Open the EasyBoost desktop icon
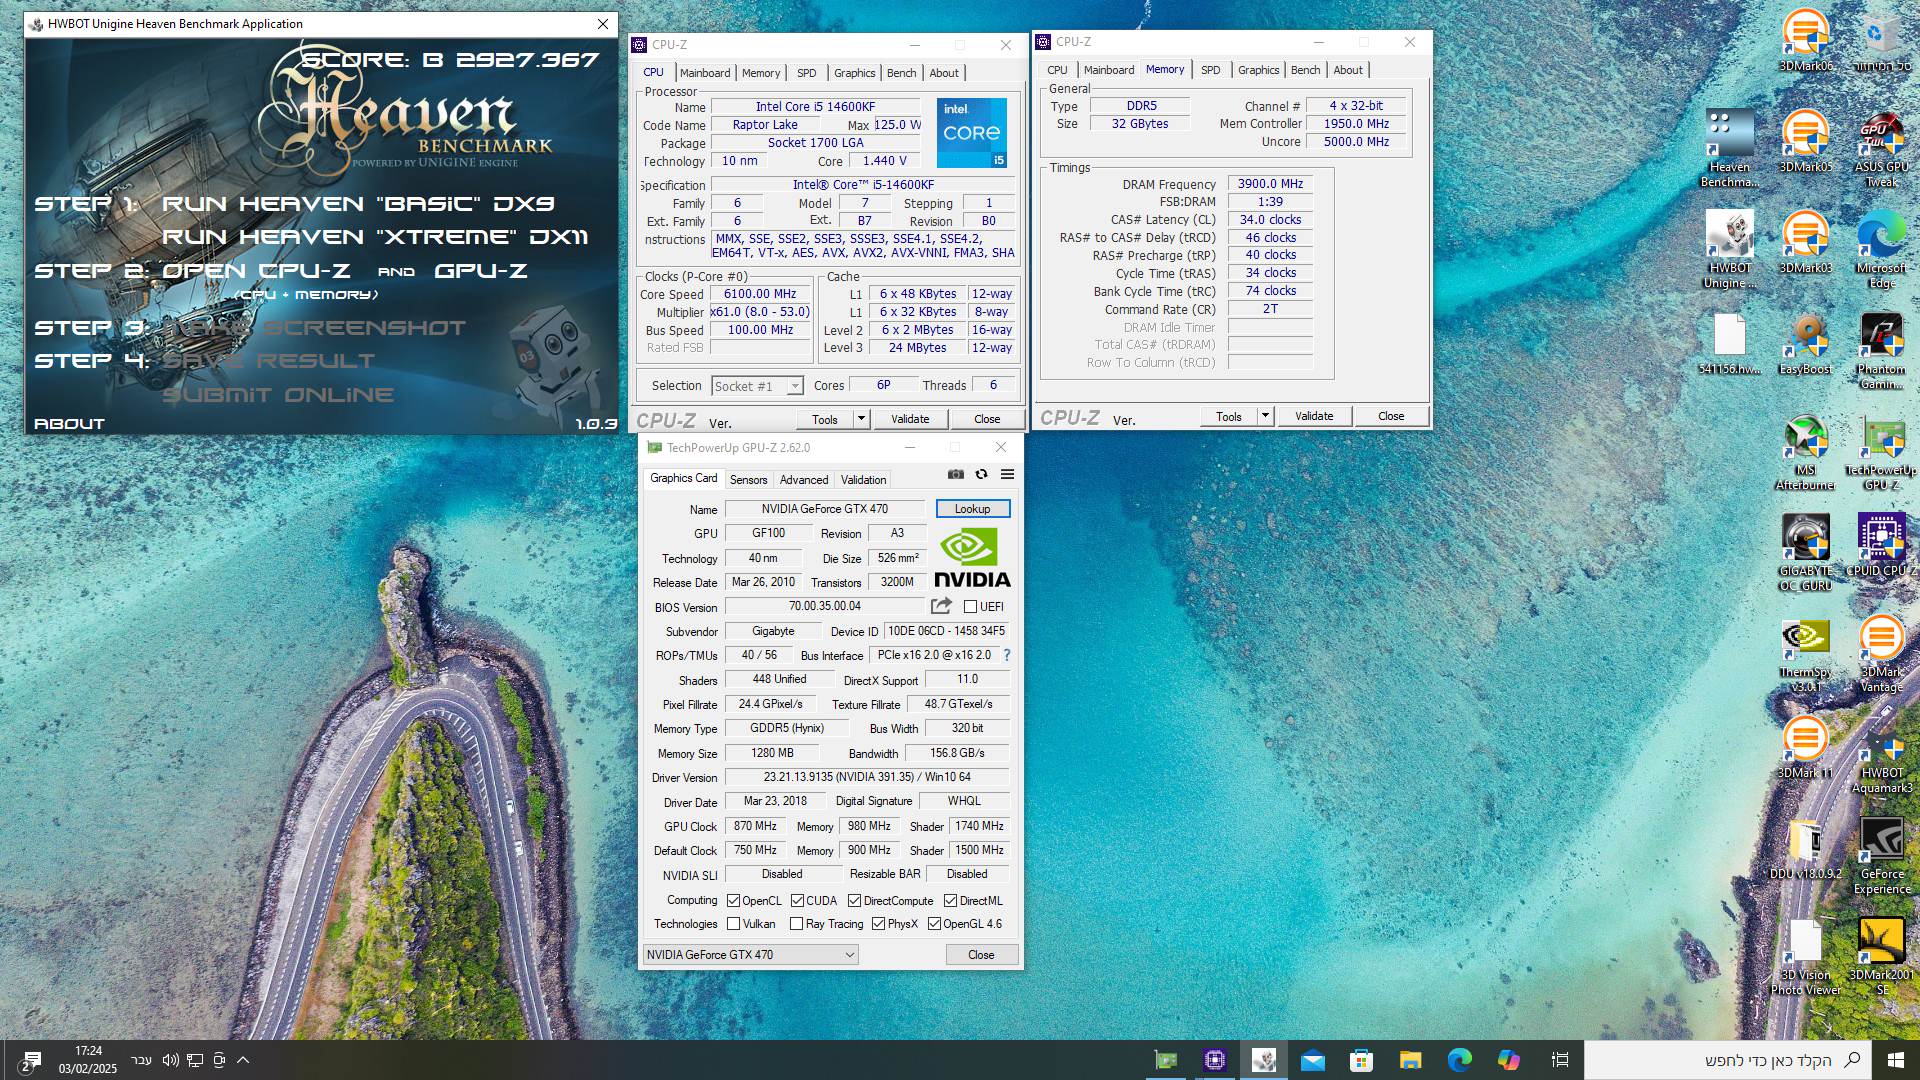The width and height of the screenshot is (1920, 1080). 1806,343
